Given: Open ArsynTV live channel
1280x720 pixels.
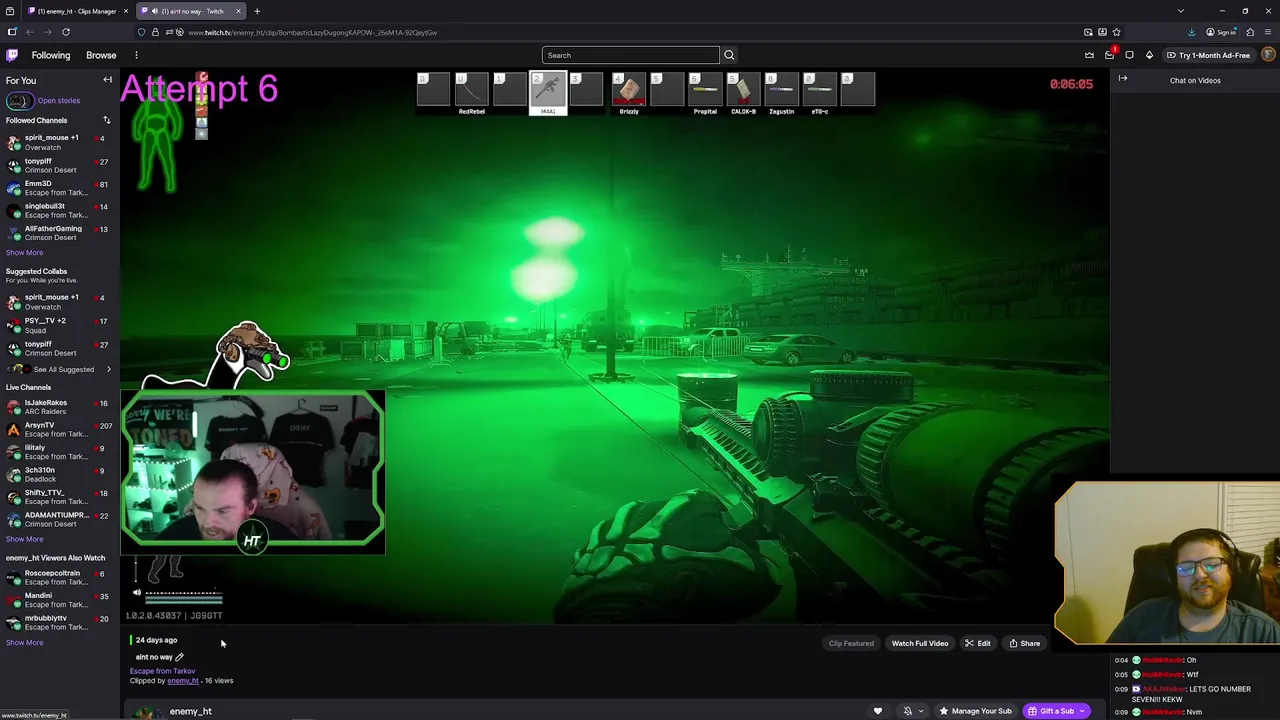Looking at the screenshot, I should (x=60, y=429).
